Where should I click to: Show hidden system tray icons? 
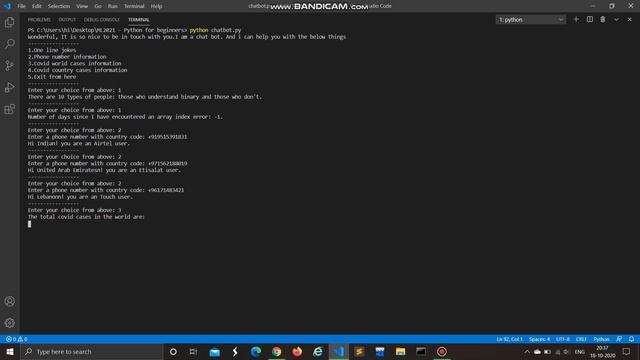[x=527, y=351]
